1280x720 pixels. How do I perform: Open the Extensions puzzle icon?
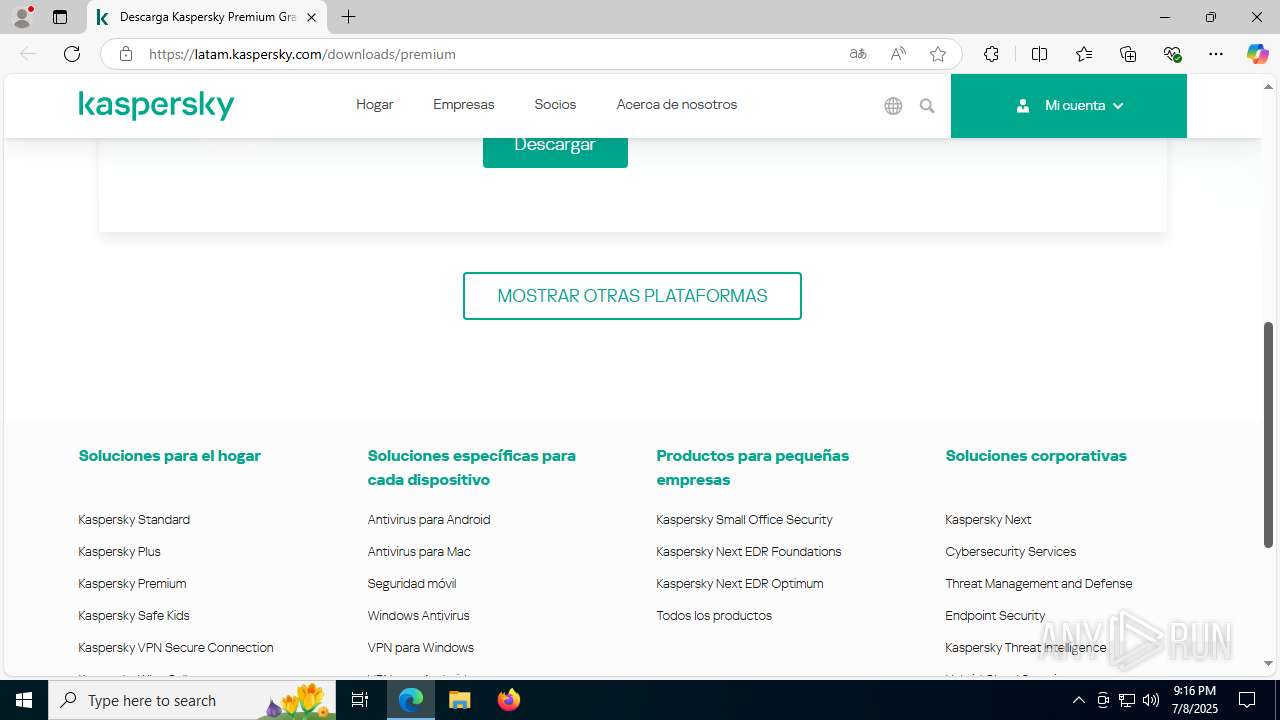[x=991, y=54]
